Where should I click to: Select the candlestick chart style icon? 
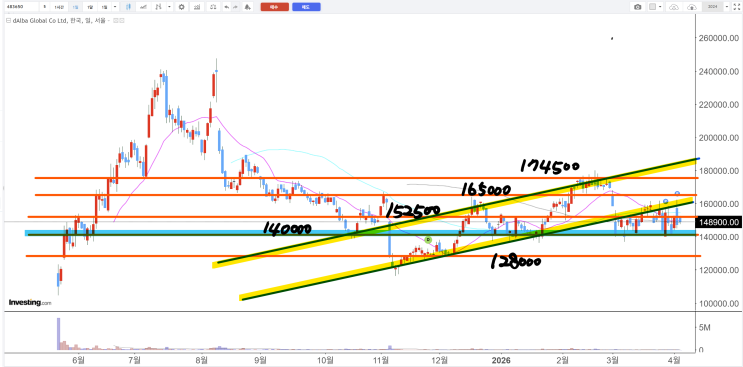point(128,7)
